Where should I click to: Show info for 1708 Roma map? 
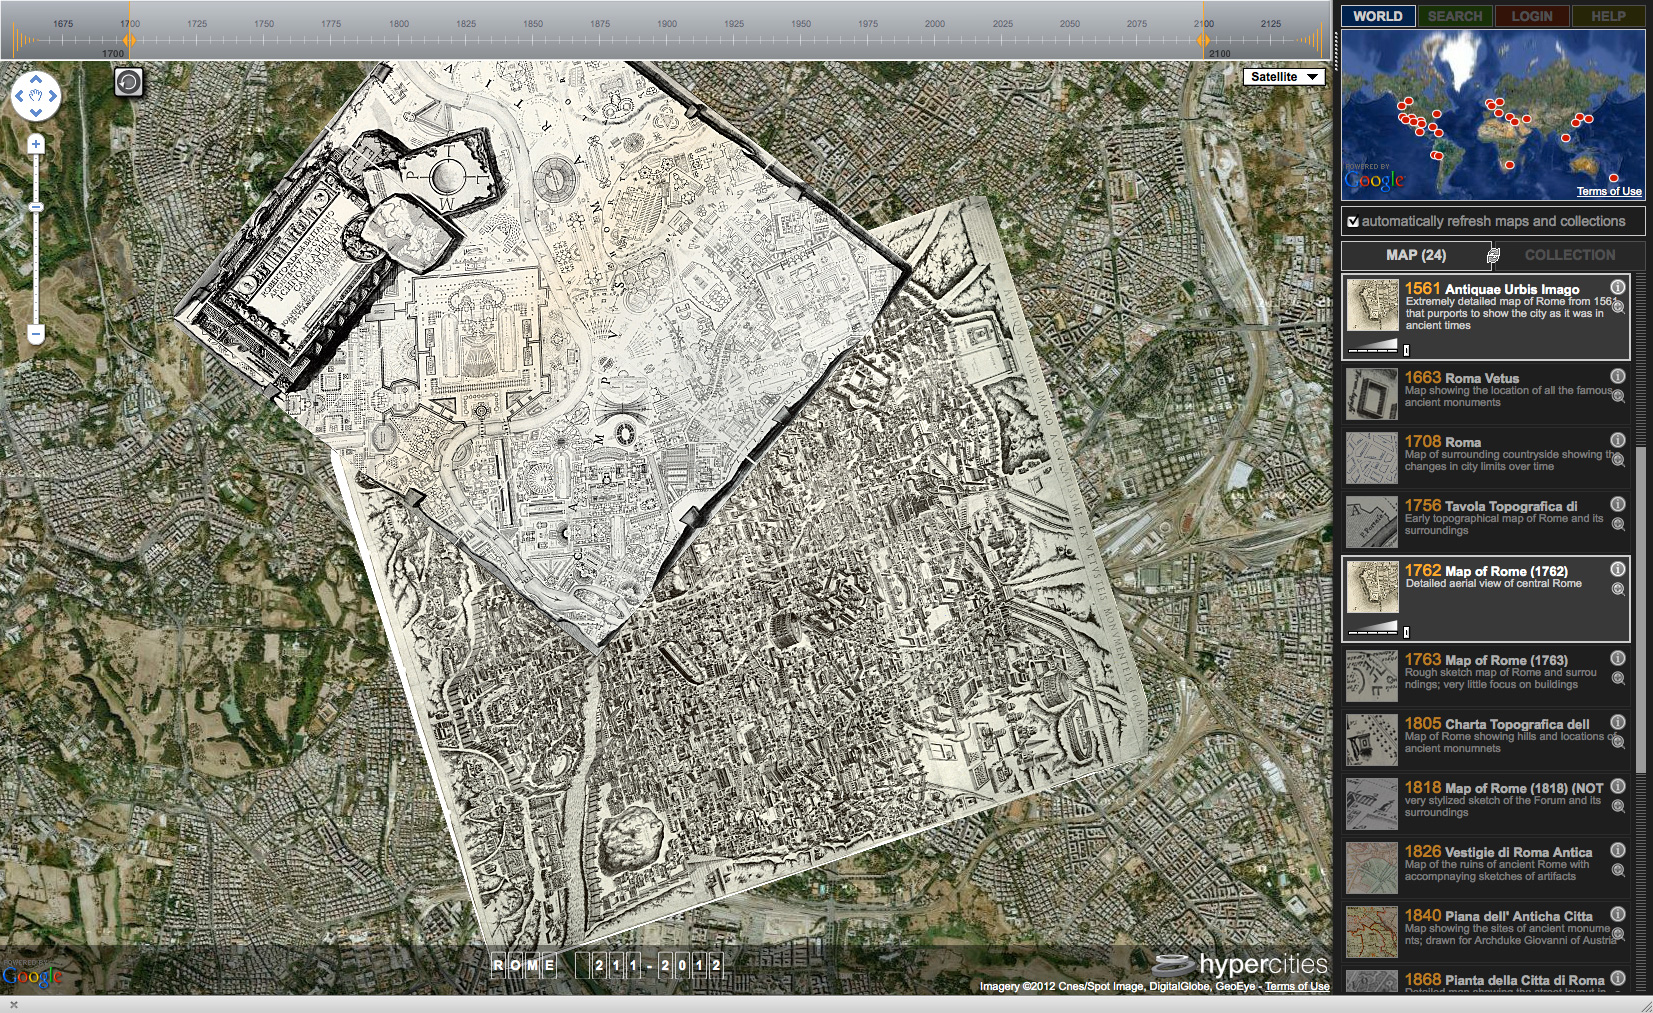pyautogui.click(x=1617, y=440)
